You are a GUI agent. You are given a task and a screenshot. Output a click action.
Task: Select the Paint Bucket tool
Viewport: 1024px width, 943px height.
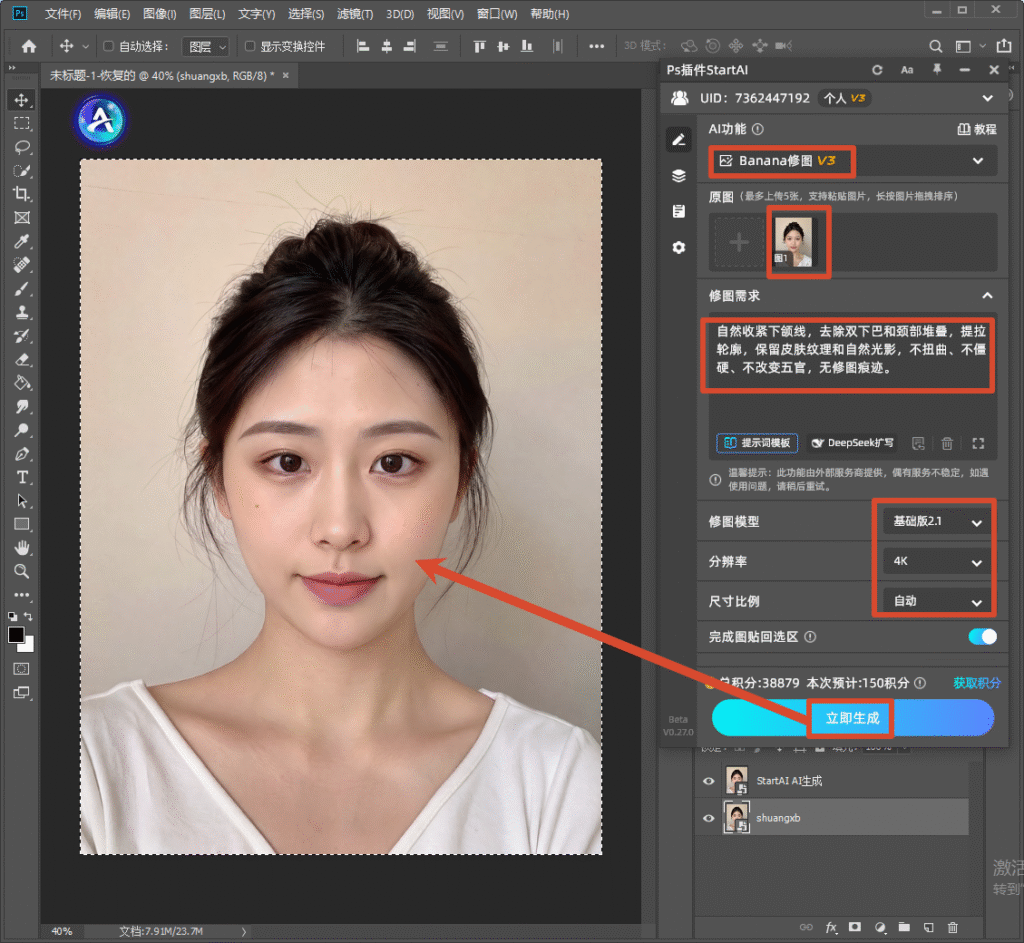pyautogui.click(x=22, y=383)
